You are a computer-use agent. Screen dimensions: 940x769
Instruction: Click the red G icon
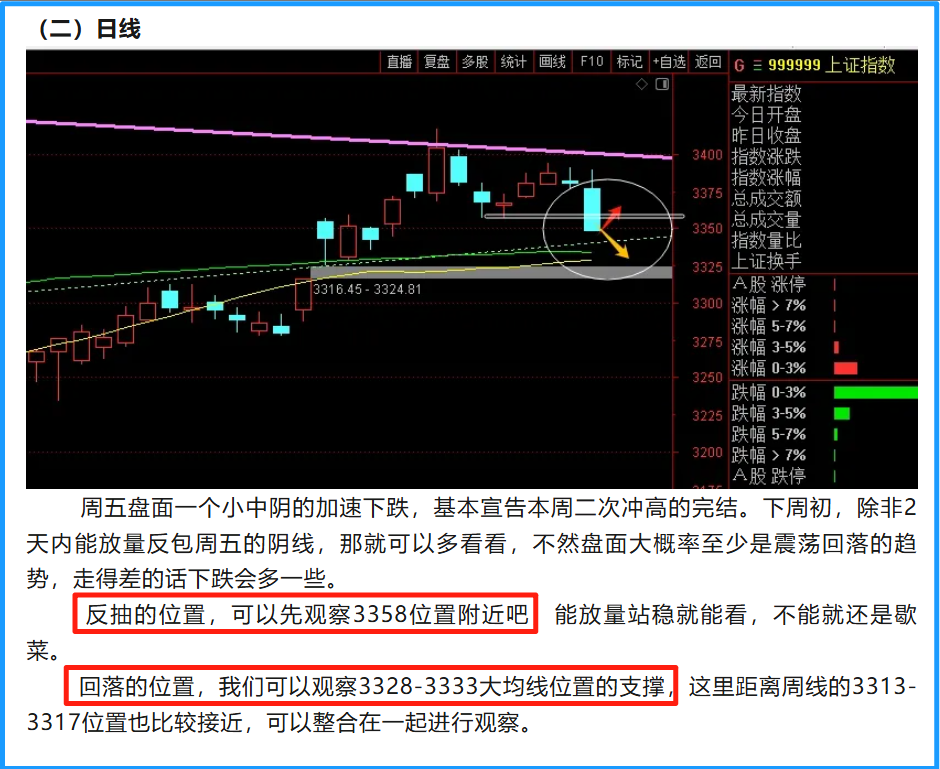(x=739, y=65)
